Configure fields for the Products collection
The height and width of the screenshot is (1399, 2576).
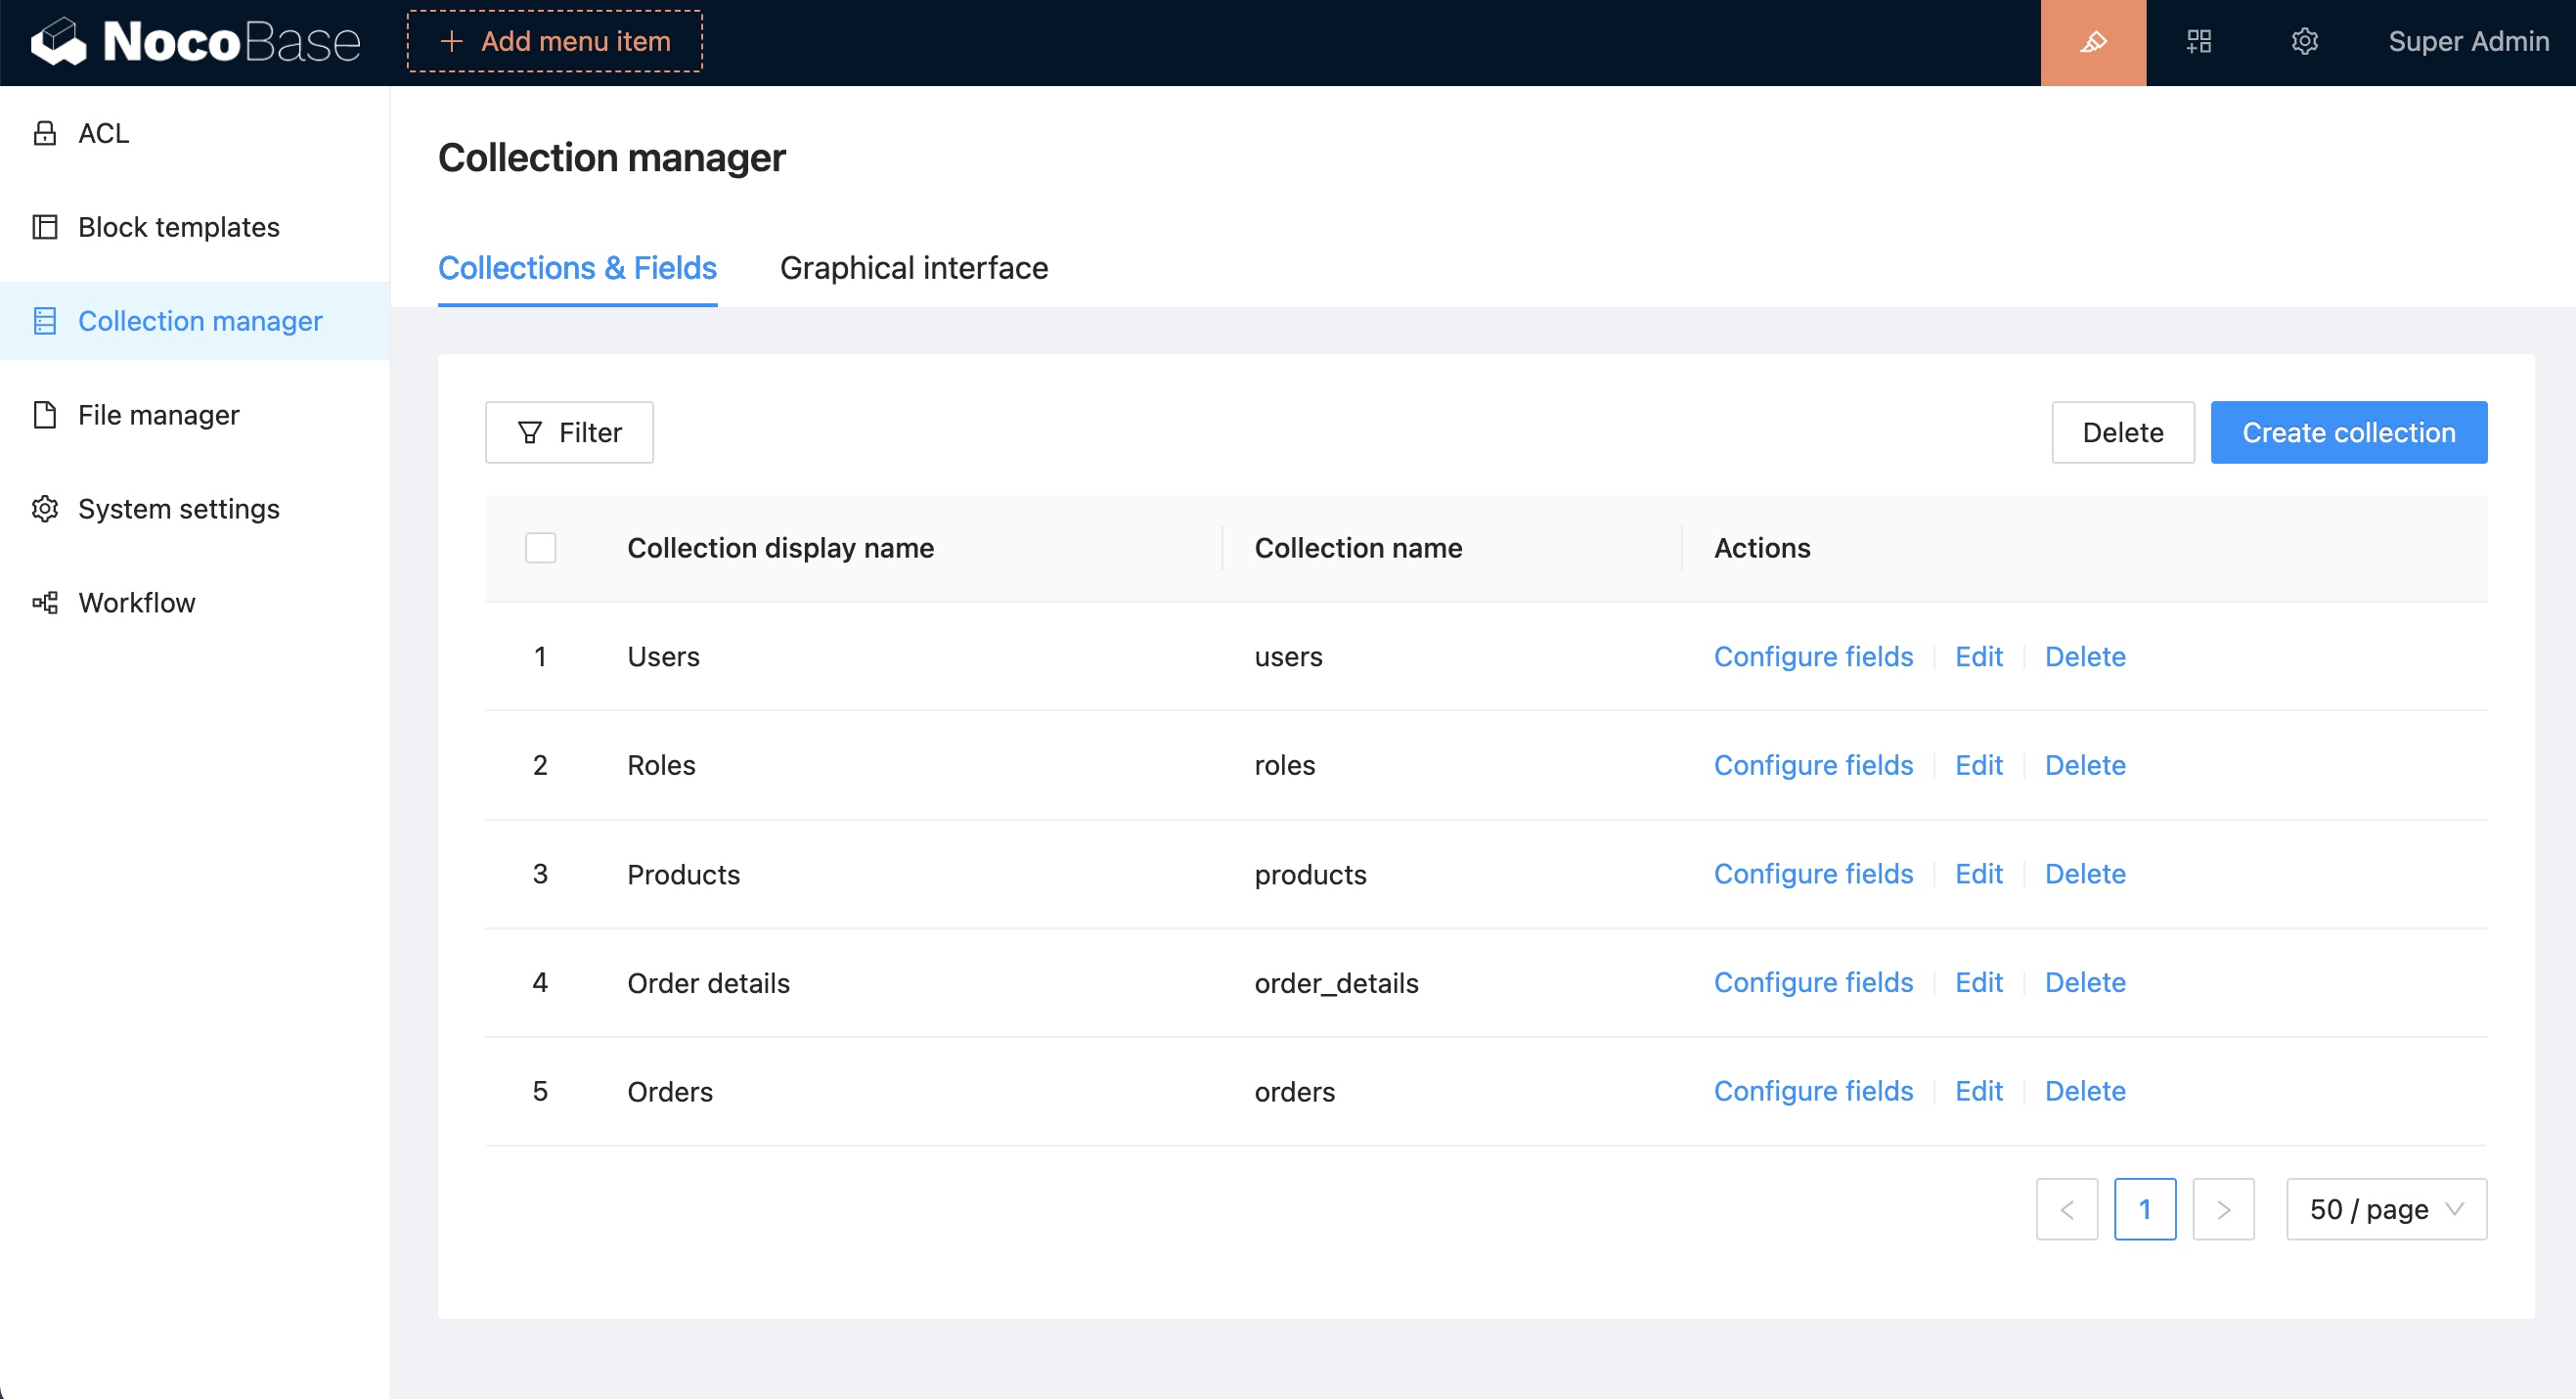click(1812, 874)
